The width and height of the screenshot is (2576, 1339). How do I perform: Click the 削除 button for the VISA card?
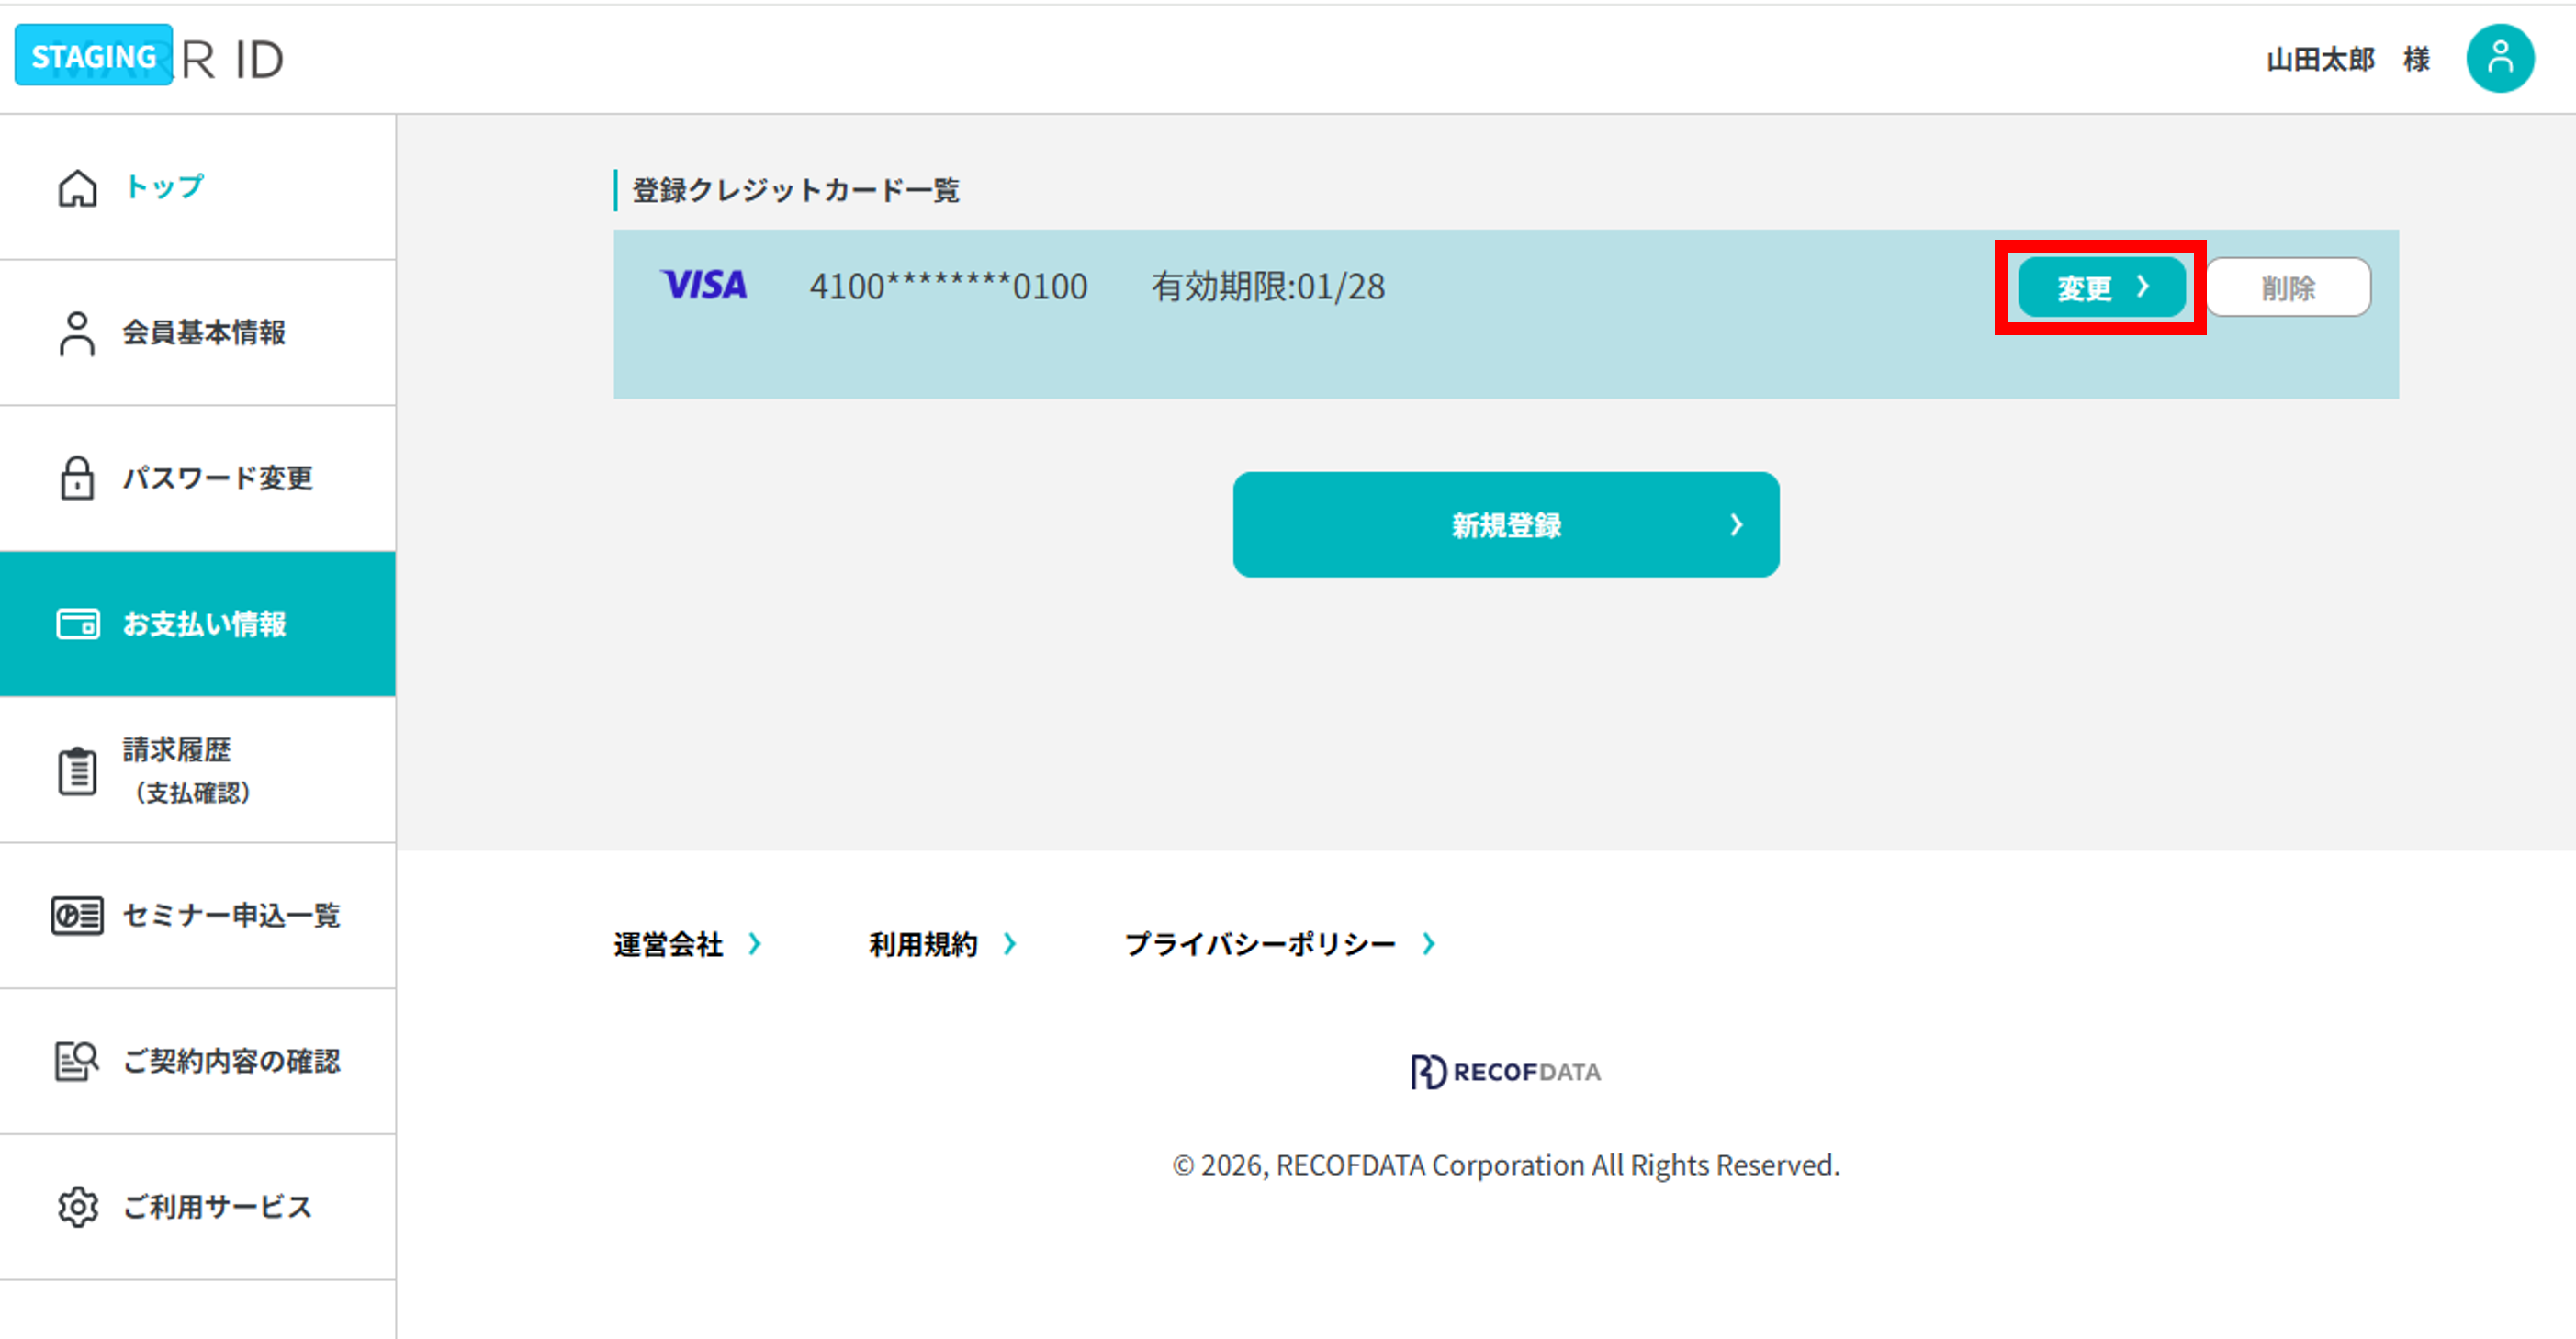(2288, 288)
